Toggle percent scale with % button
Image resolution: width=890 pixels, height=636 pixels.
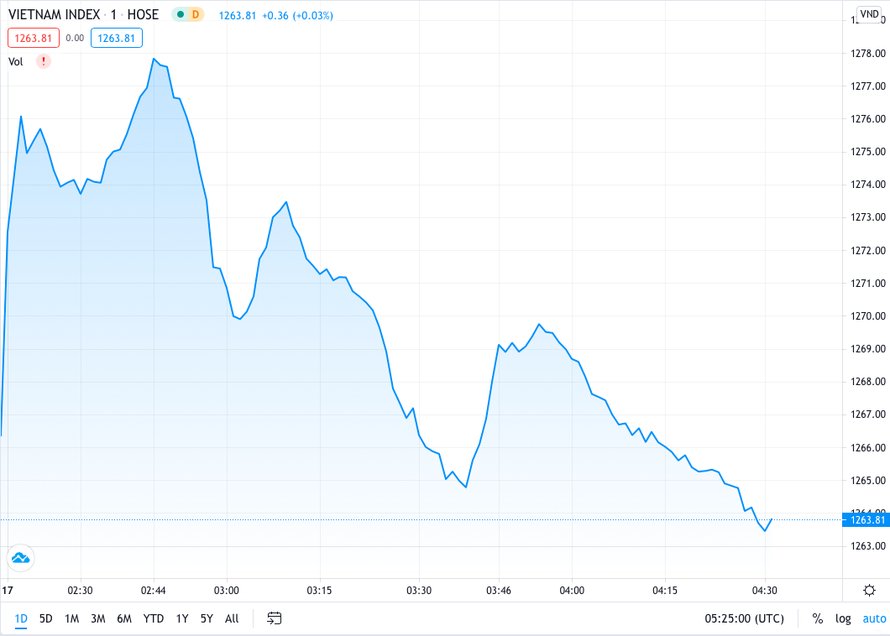(817, 619)
